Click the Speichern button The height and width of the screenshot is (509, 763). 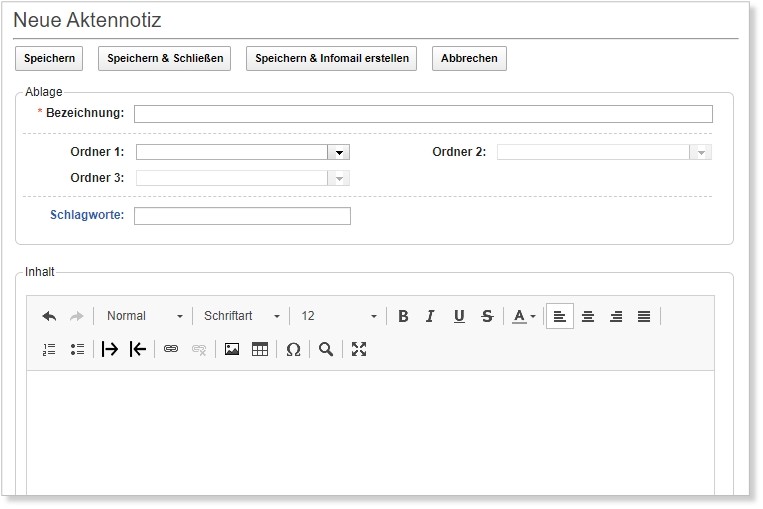tap(49, 58)
